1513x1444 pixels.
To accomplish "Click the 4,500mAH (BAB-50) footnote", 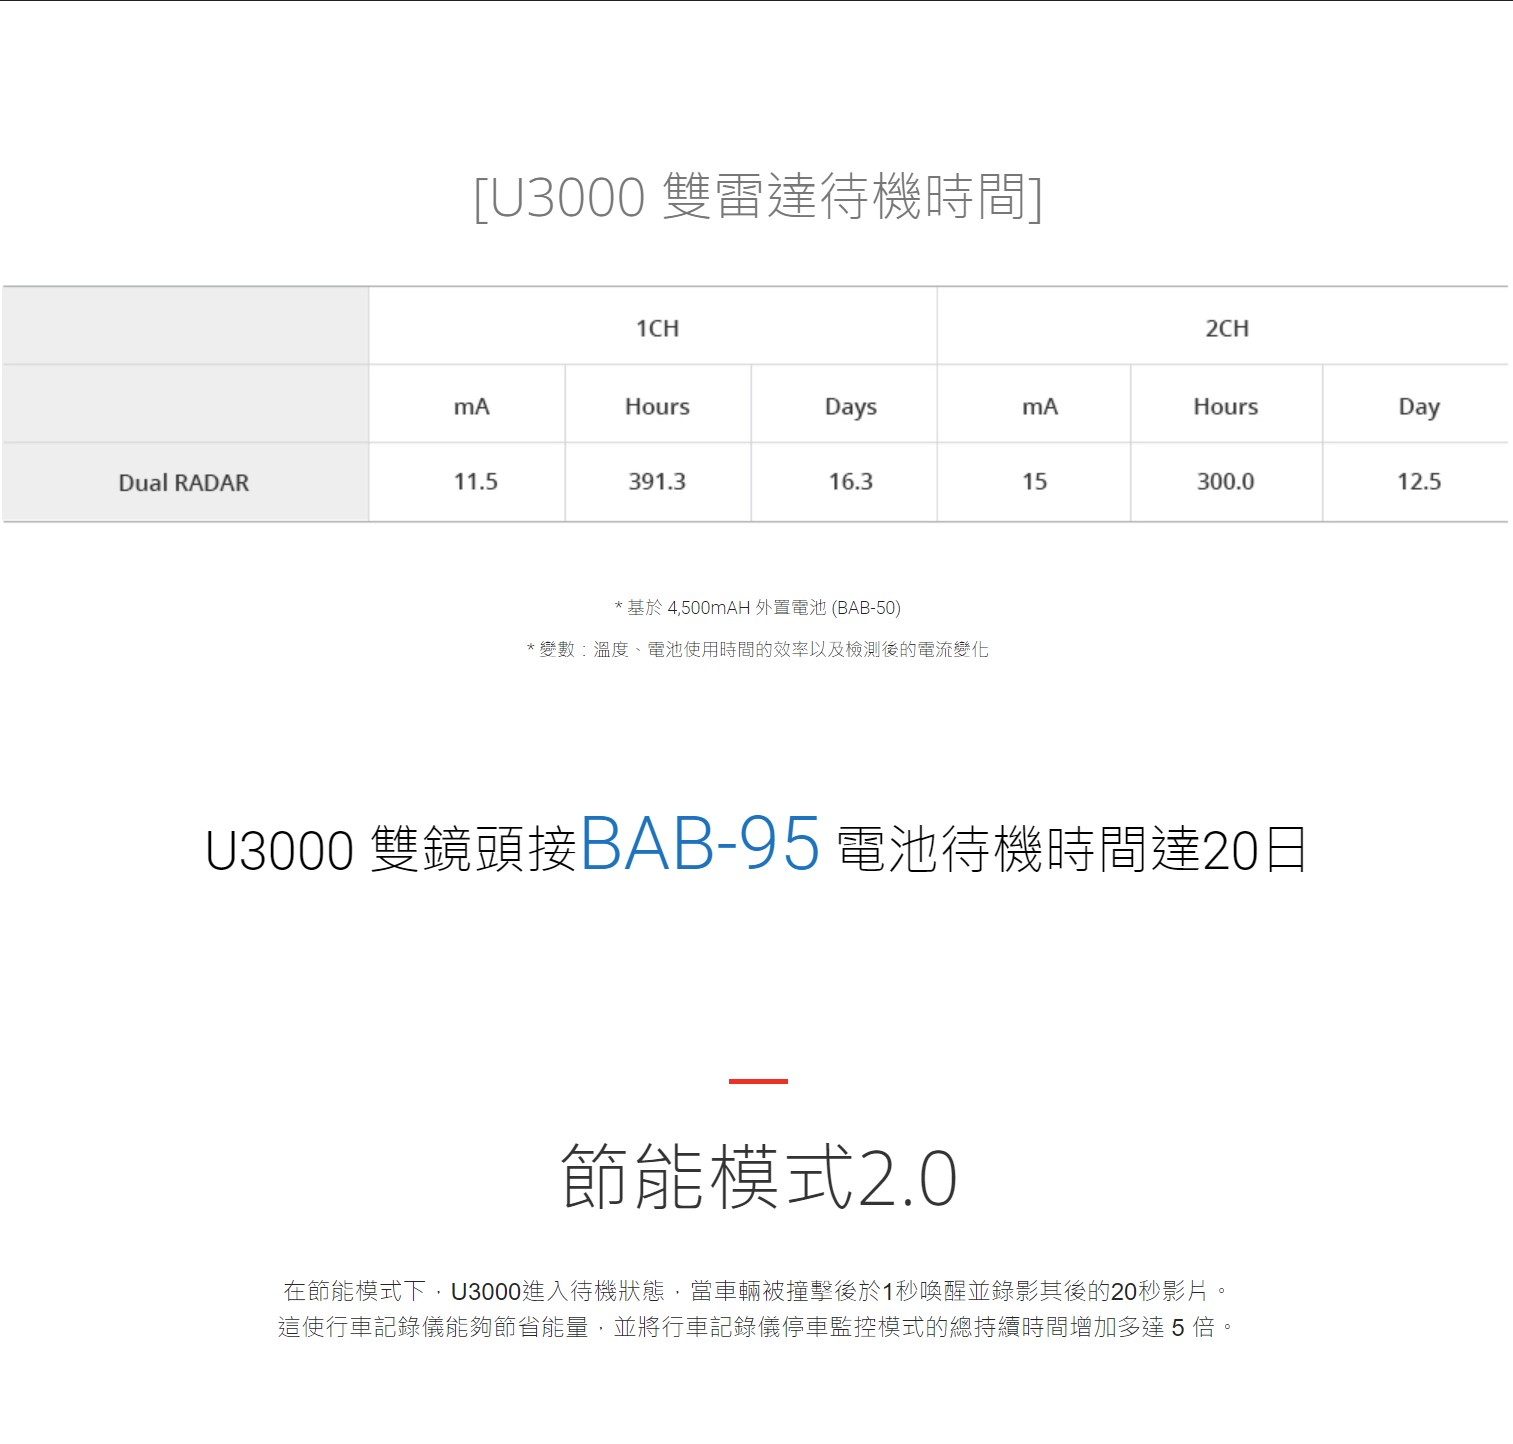I will pyautogui.click(x=757, y=607).
